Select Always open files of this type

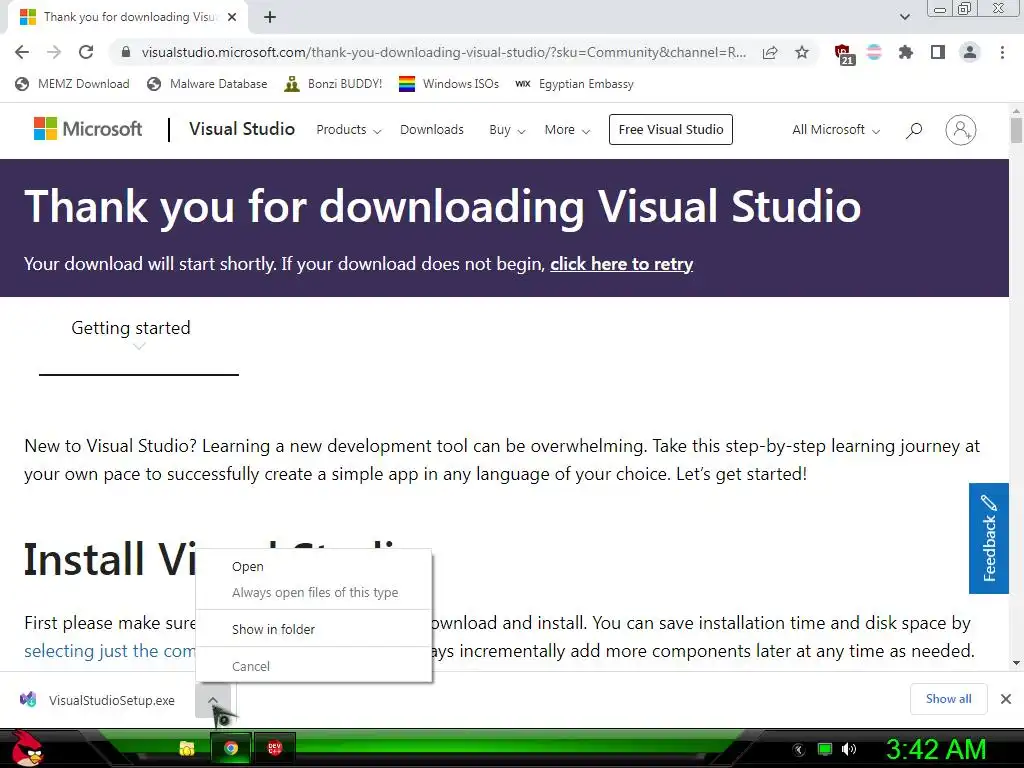tap(313, 592)
